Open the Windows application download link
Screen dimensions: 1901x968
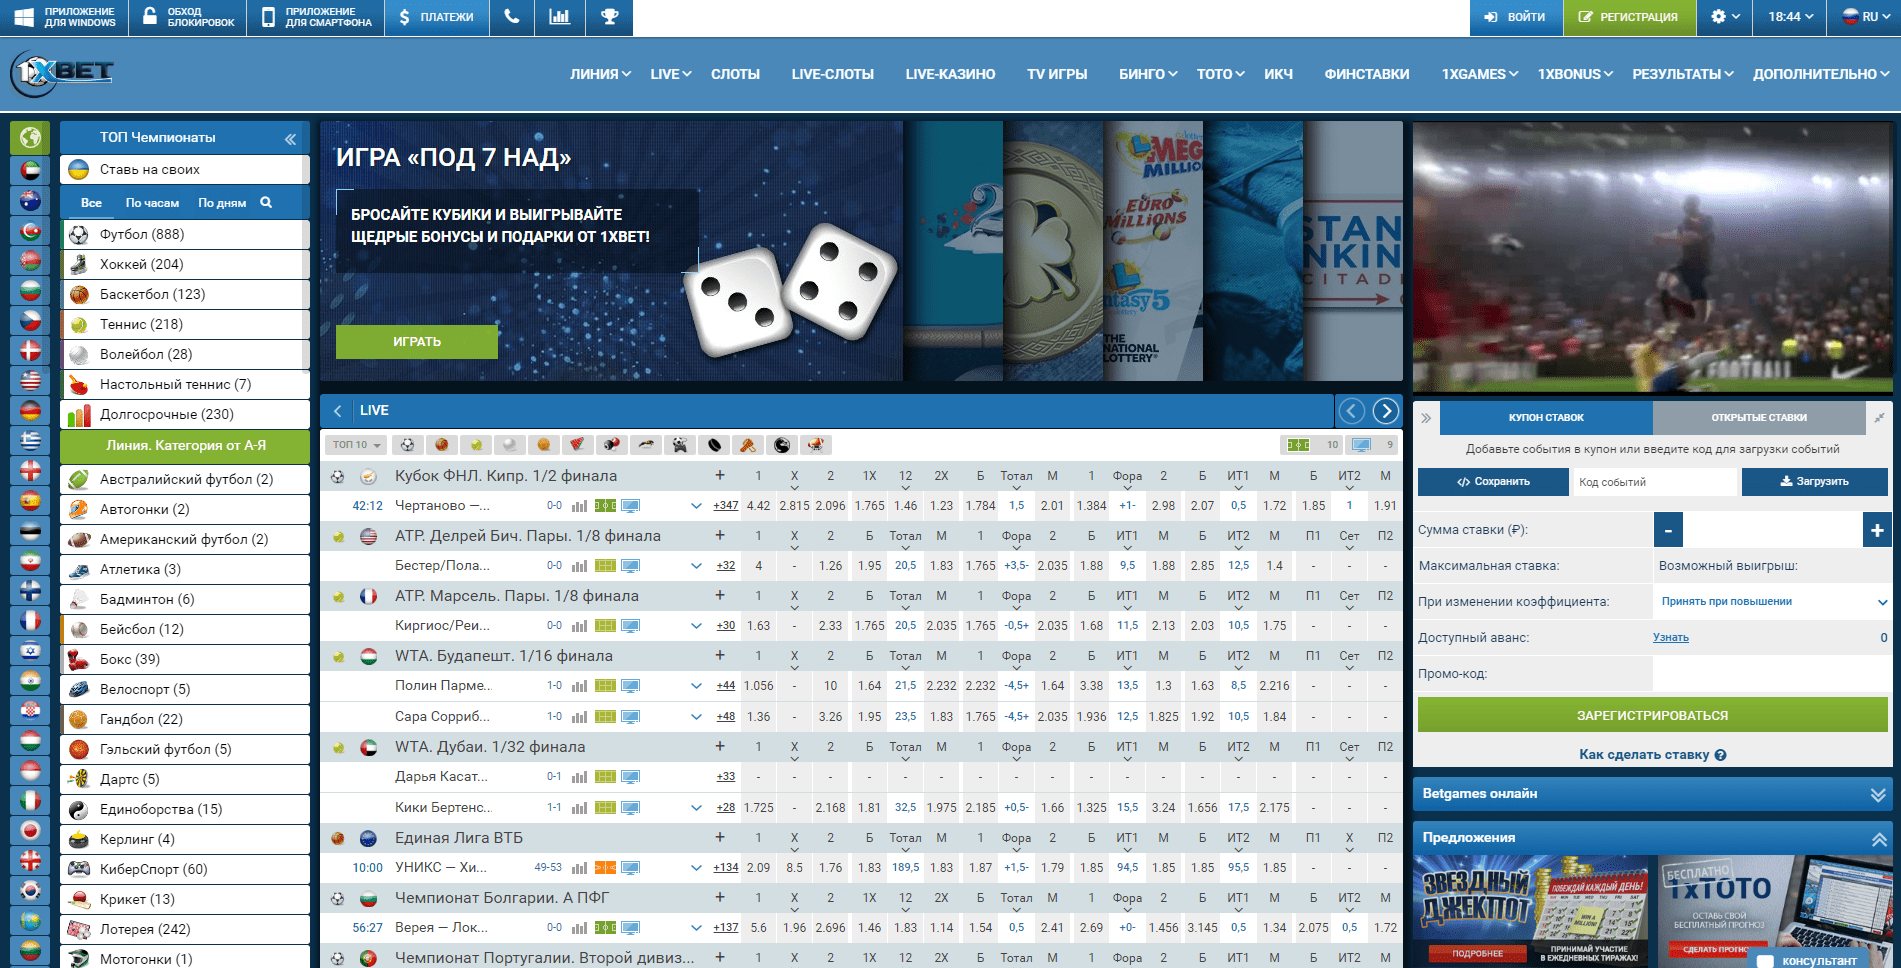click(x=65, y=17)
